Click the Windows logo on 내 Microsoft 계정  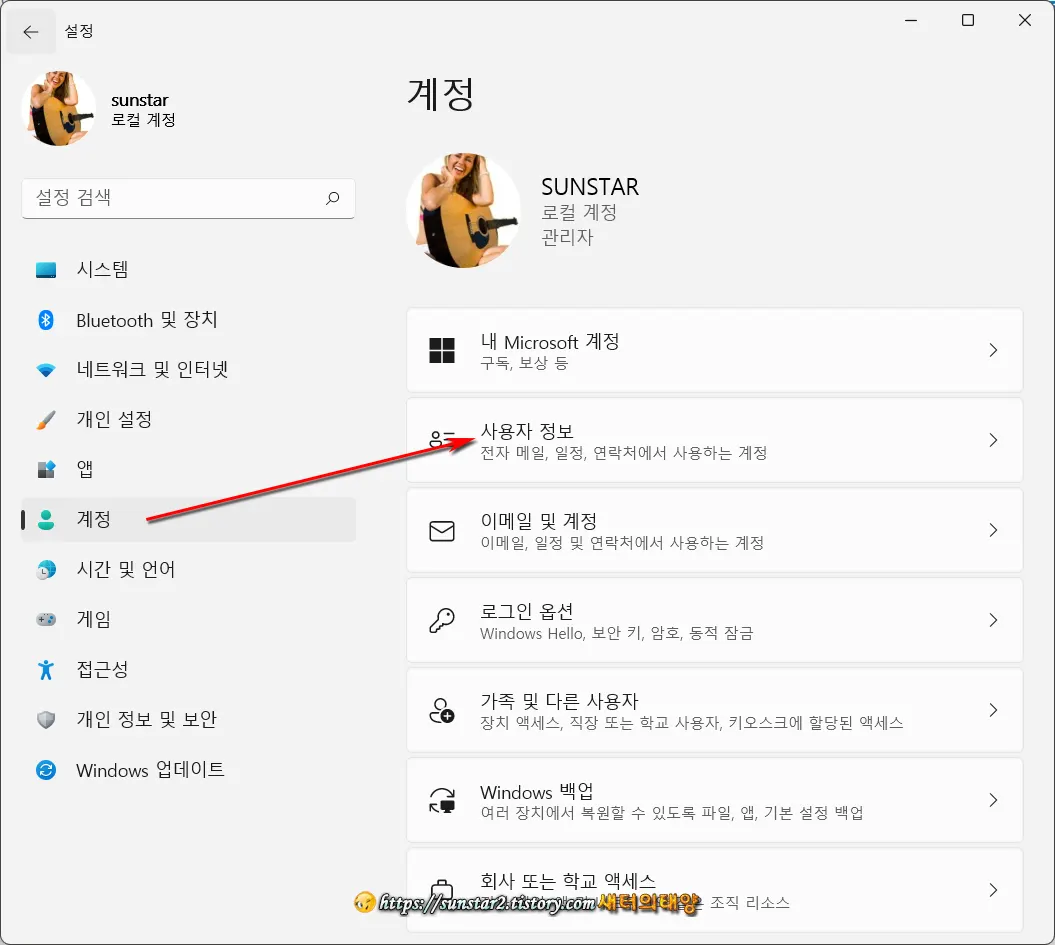442,350
